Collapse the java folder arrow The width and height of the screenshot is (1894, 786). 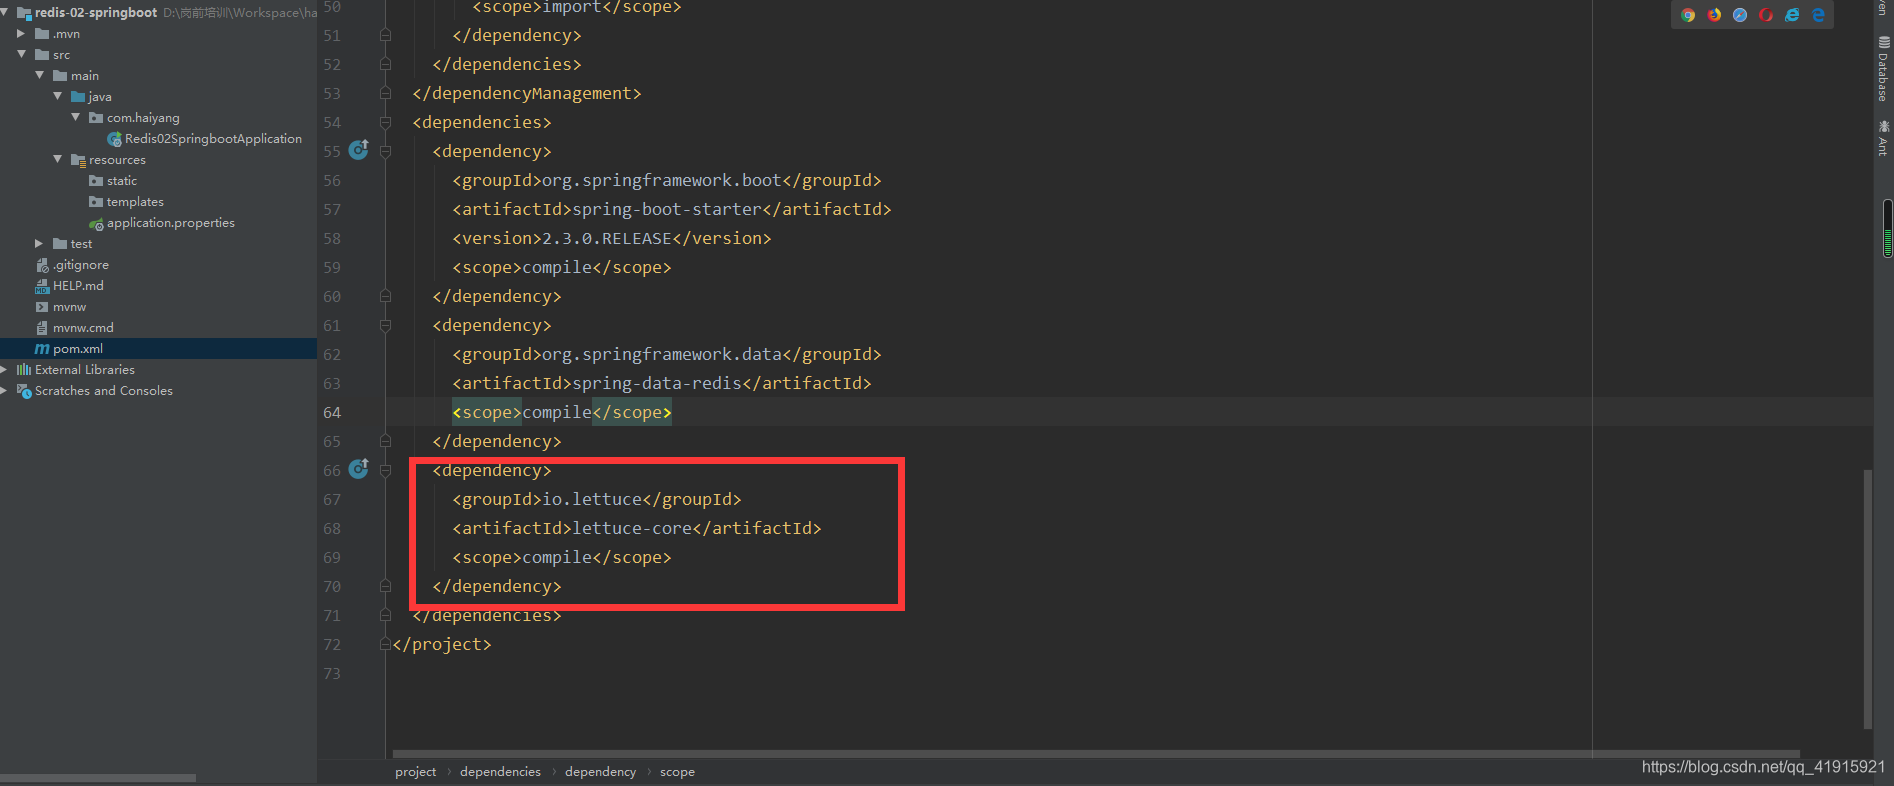pyautogui.click(x=57, y=96)
